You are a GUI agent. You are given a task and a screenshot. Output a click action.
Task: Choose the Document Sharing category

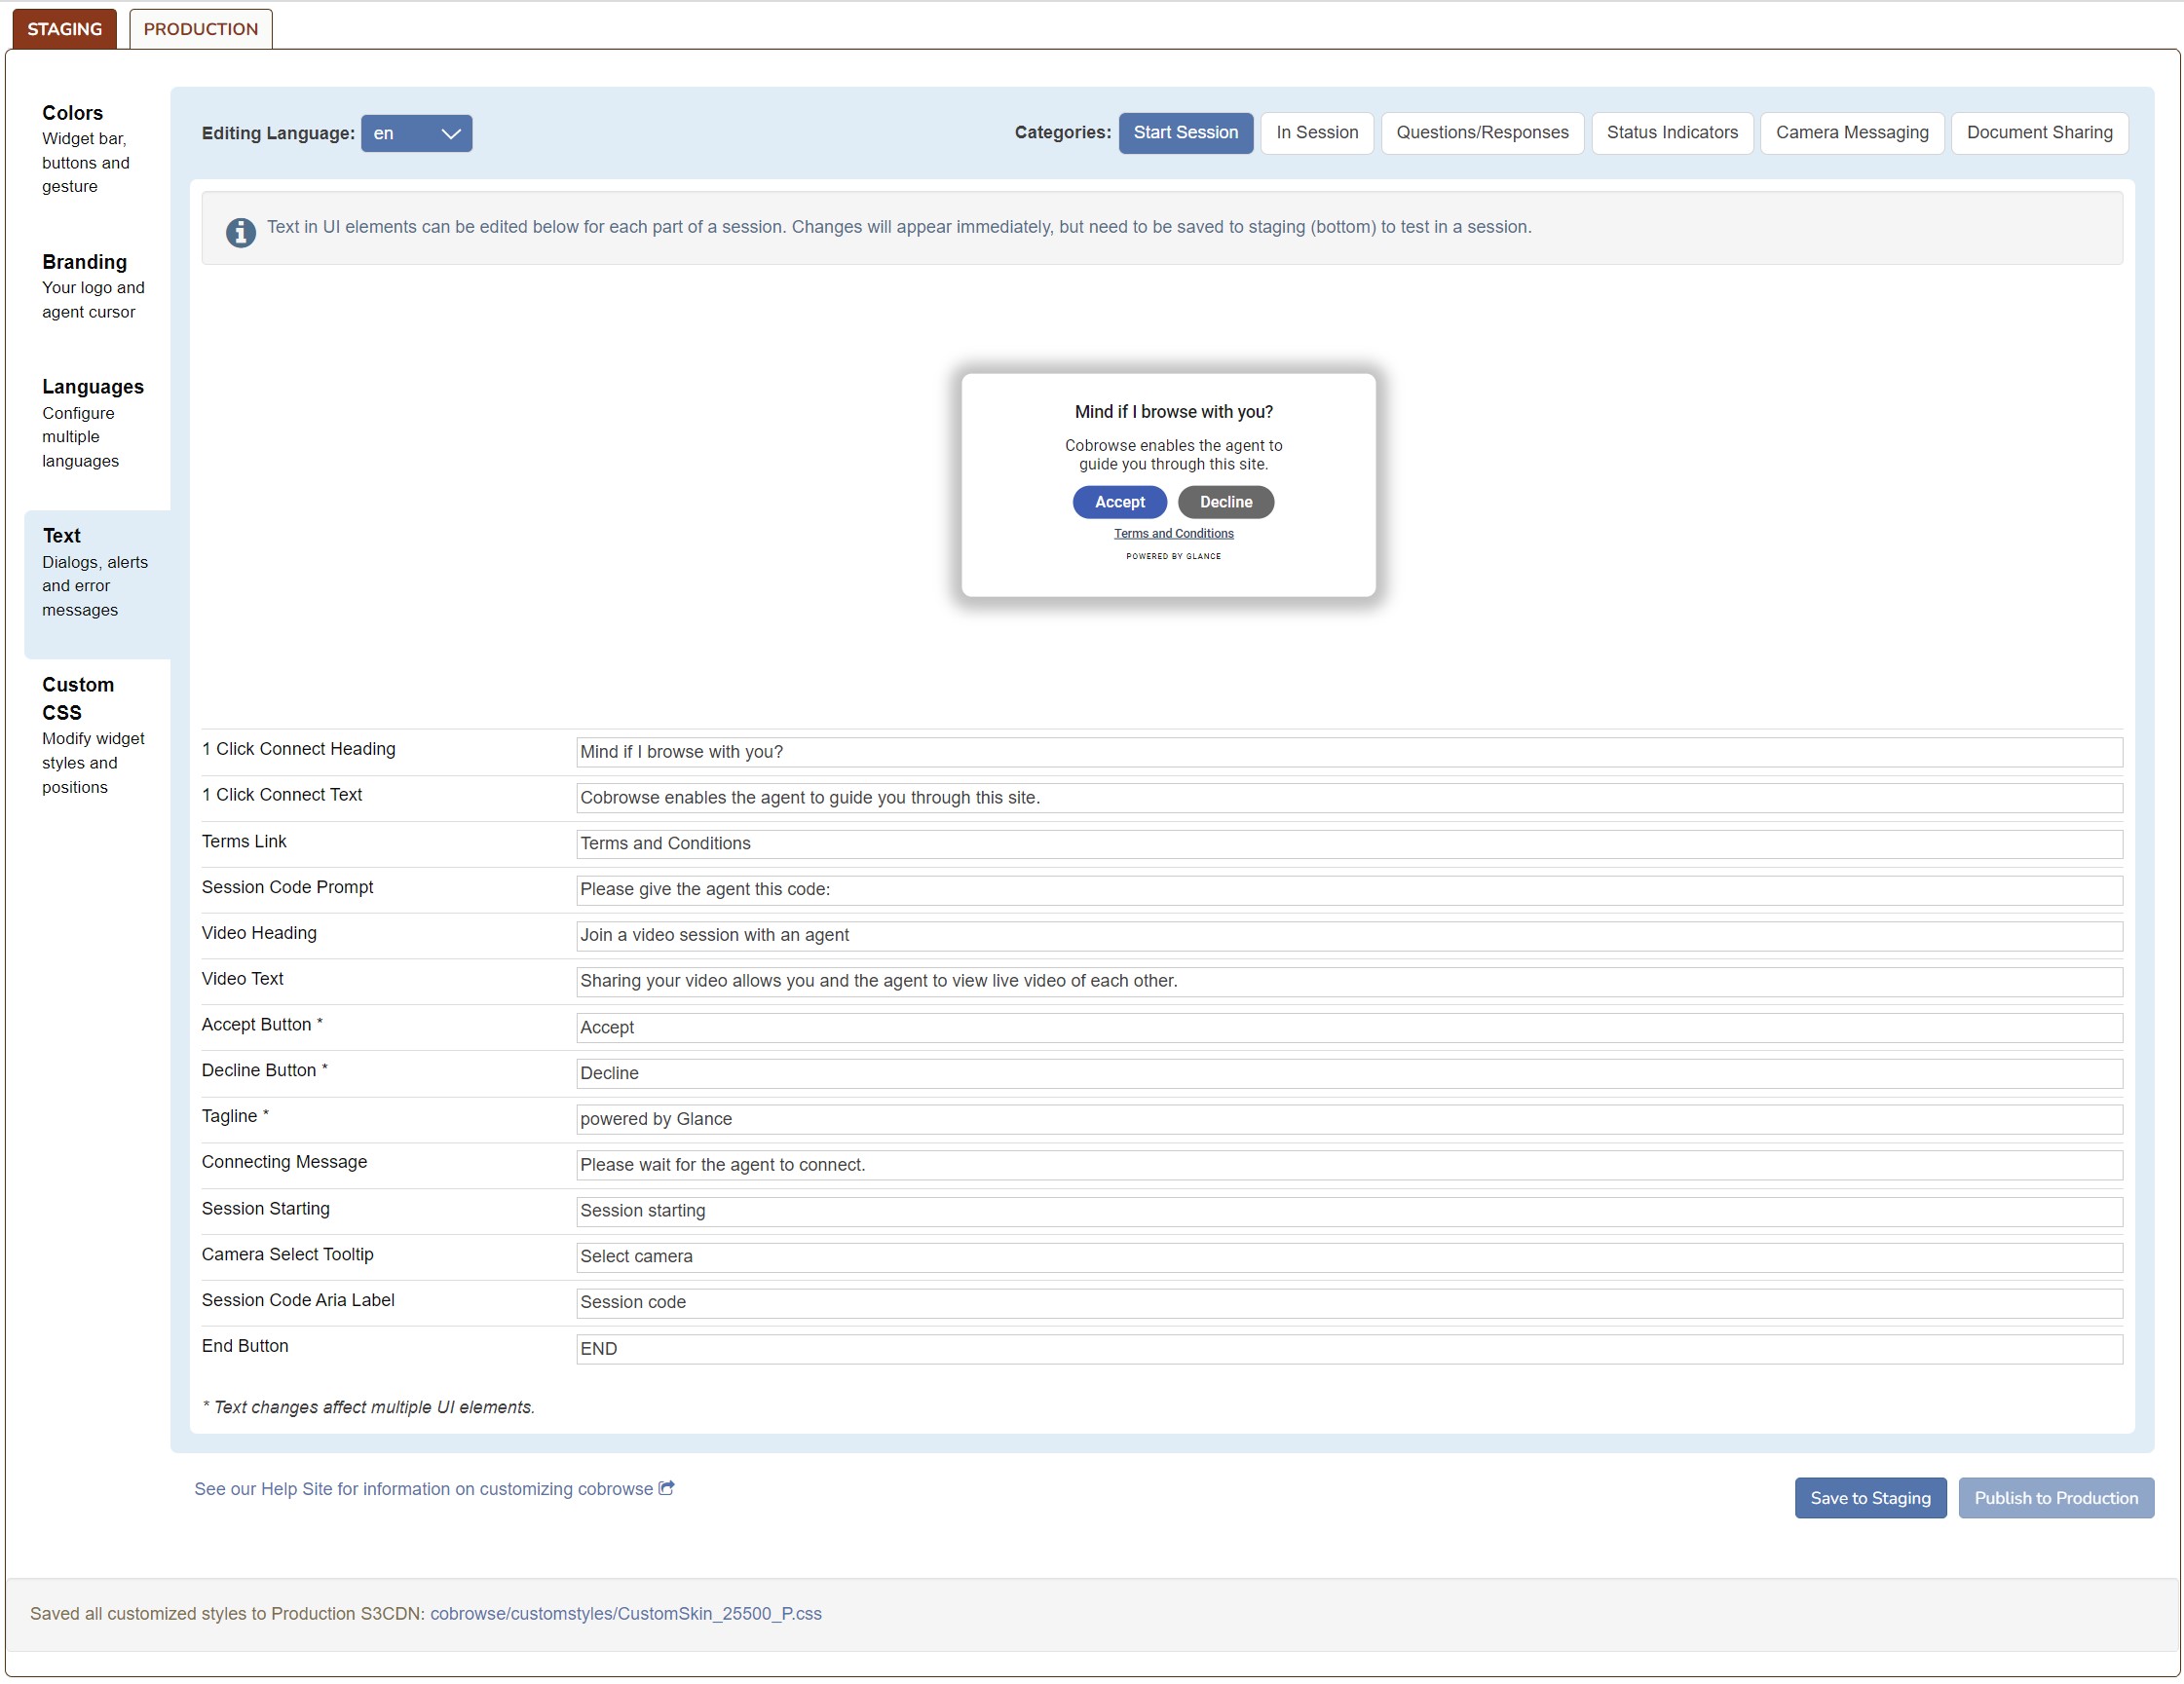(2038, 133)
